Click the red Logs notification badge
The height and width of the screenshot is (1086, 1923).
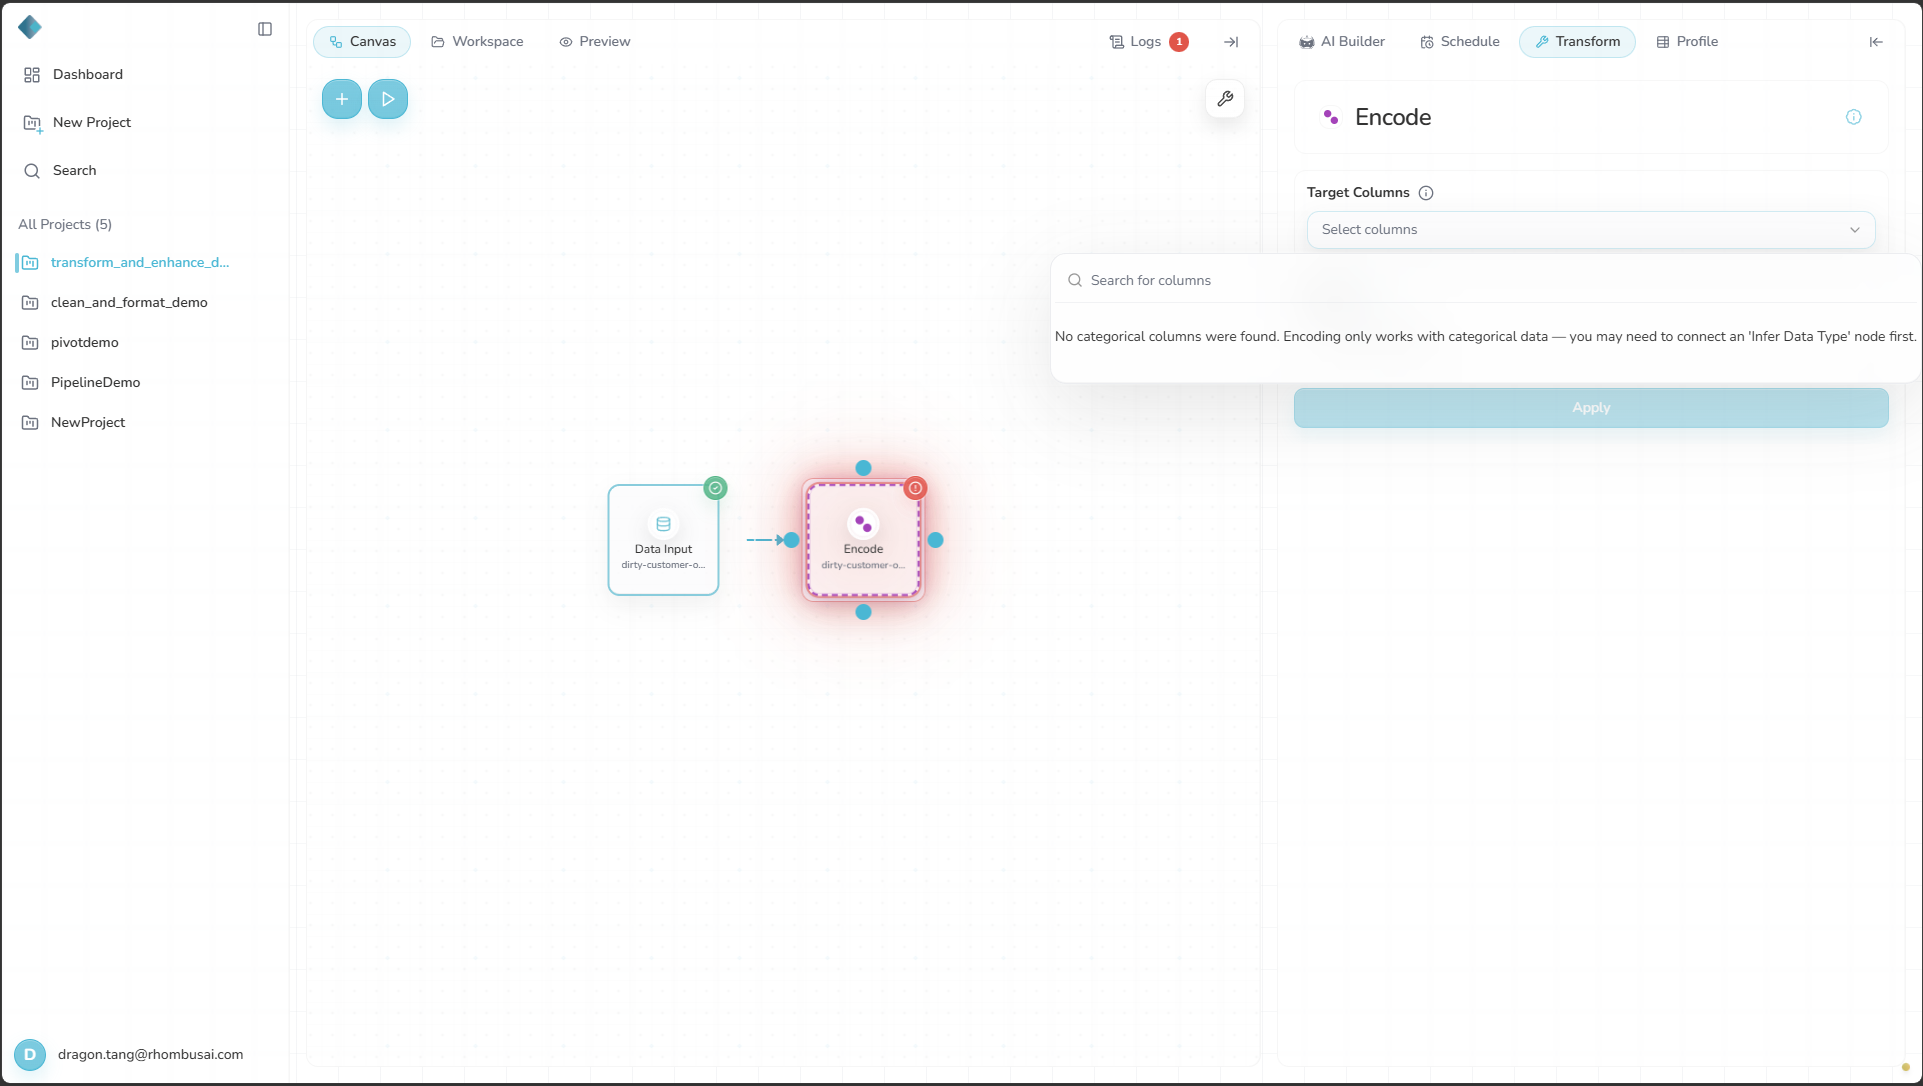pyautogui.click(x=1179, y=42)
